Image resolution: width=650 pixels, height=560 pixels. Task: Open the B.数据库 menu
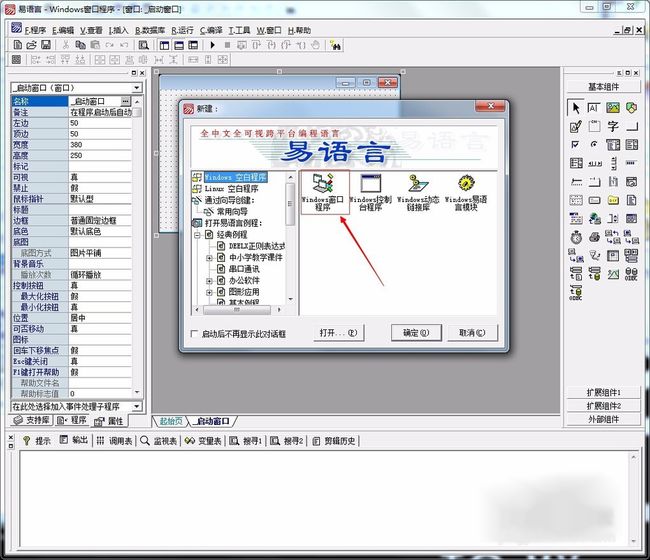pyautogui.click(x=150, y=30)
